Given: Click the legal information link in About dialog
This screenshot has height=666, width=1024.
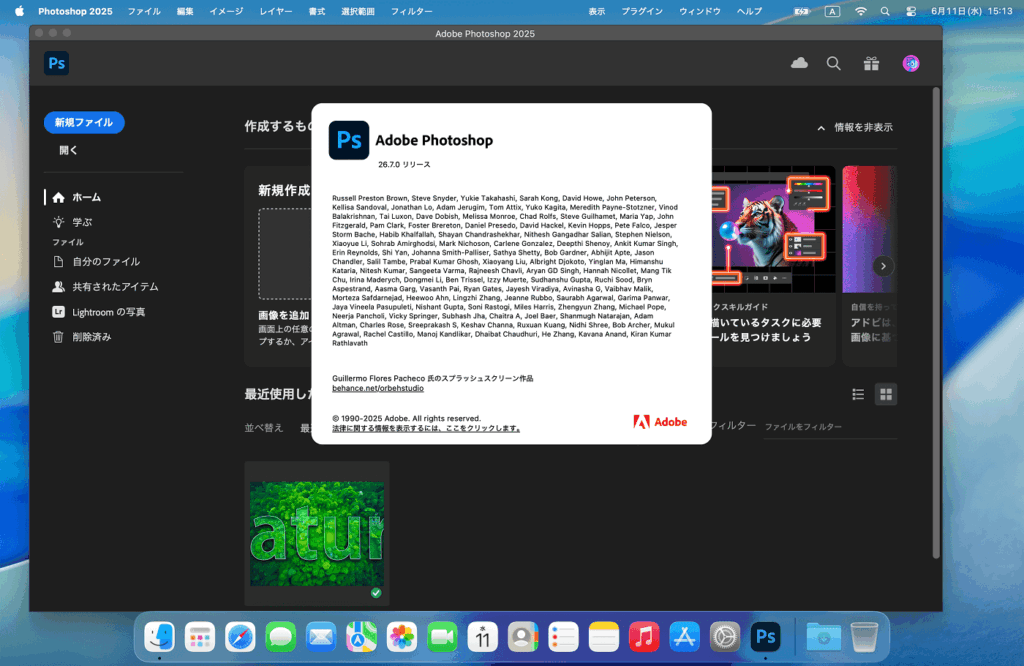Looking at the screenshot, I should click(x=426, y=429).
